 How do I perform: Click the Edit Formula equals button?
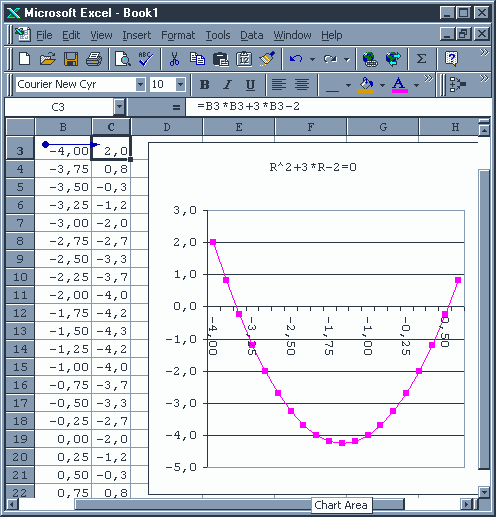pyautogui.click(x=176, y=107)
